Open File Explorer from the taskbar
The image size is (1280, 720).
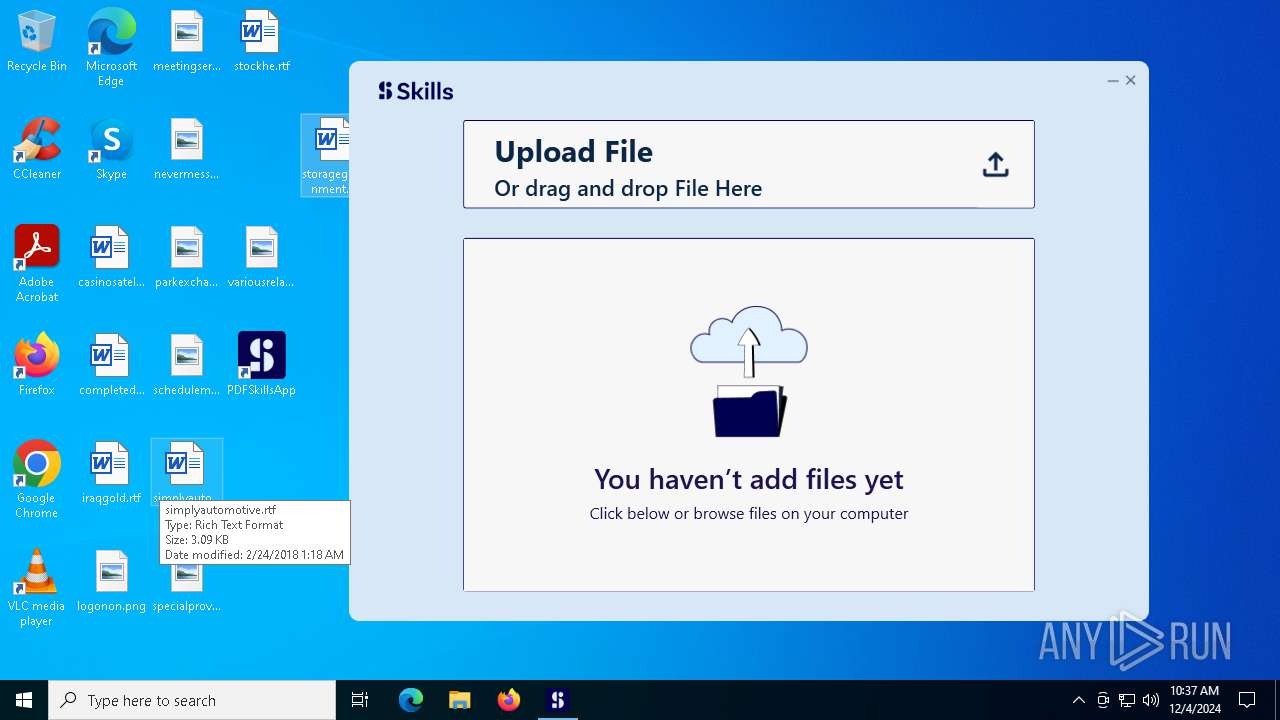point(459,700)
